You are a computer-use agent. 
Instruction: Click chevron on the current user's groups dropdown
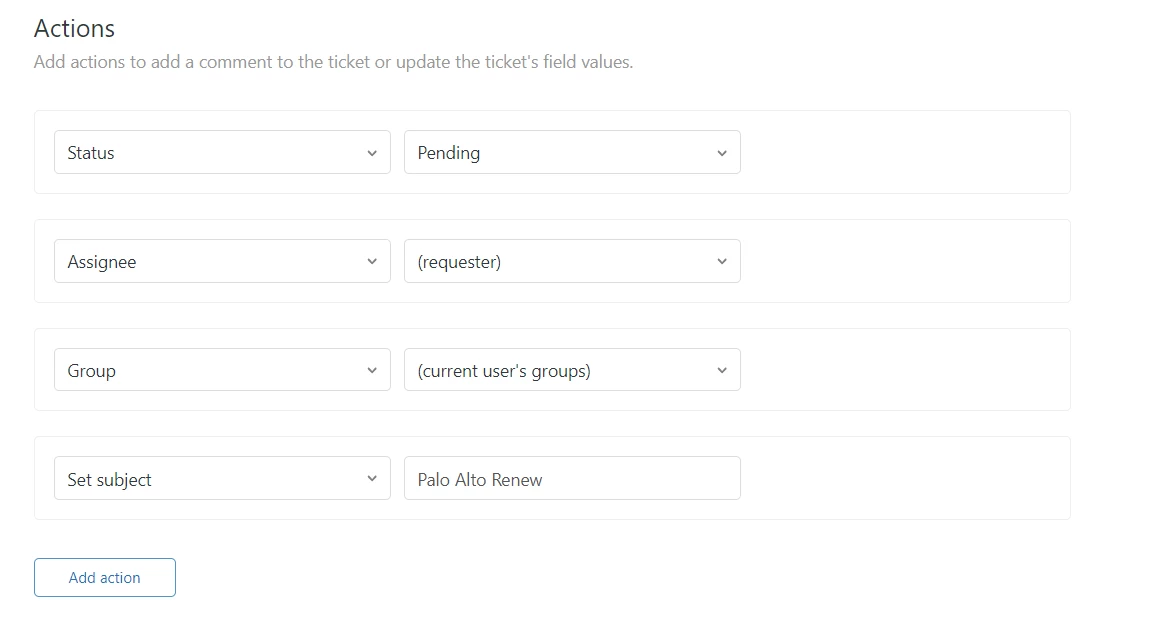722,371
